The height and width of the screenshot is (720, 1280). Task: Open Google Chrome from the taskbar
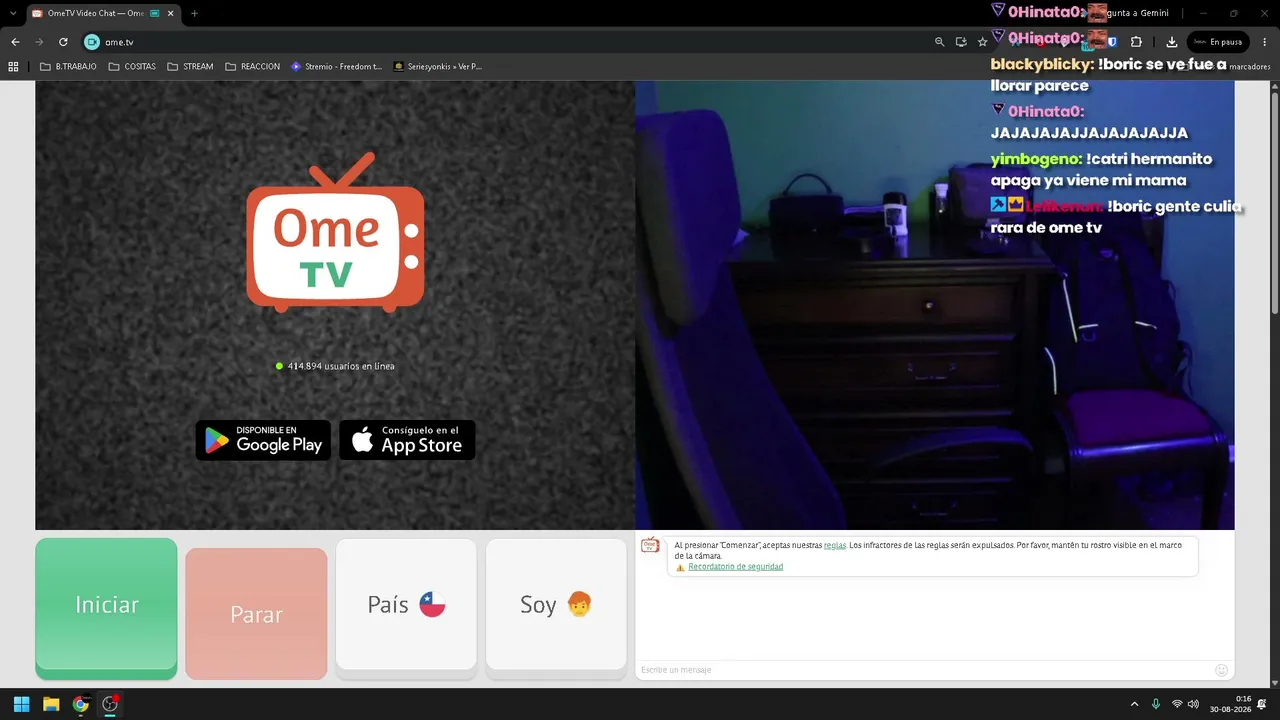pyautogui.click(x=81, y=704)
